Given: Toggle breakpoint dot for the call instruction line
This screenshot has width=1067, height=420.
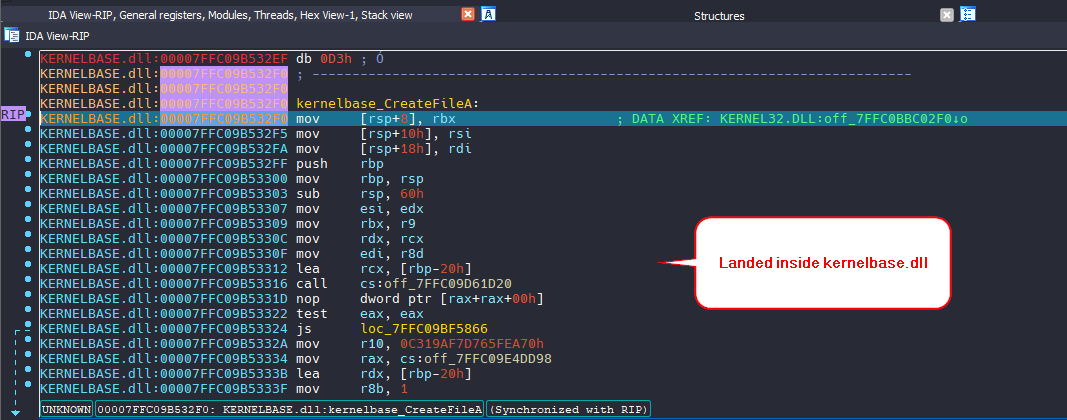Looking at the screenshot, I should pos(28,279).
